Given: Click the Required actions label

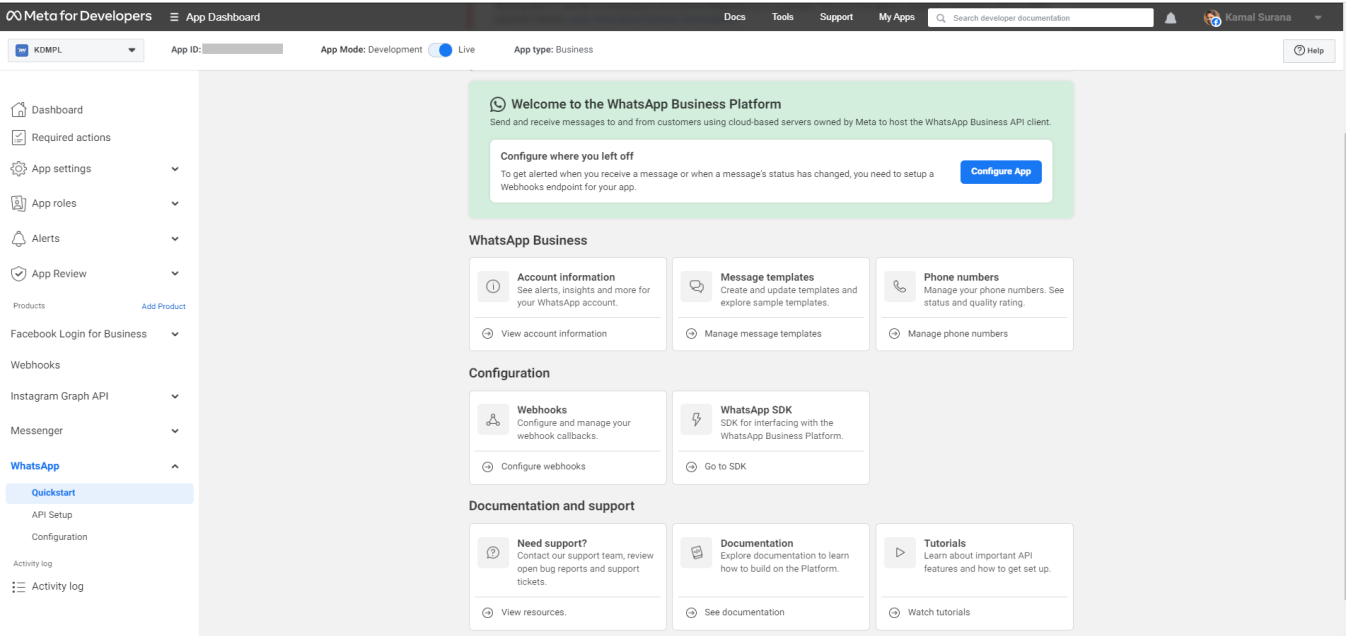Looking at the screenshot, I should point(71,138).
